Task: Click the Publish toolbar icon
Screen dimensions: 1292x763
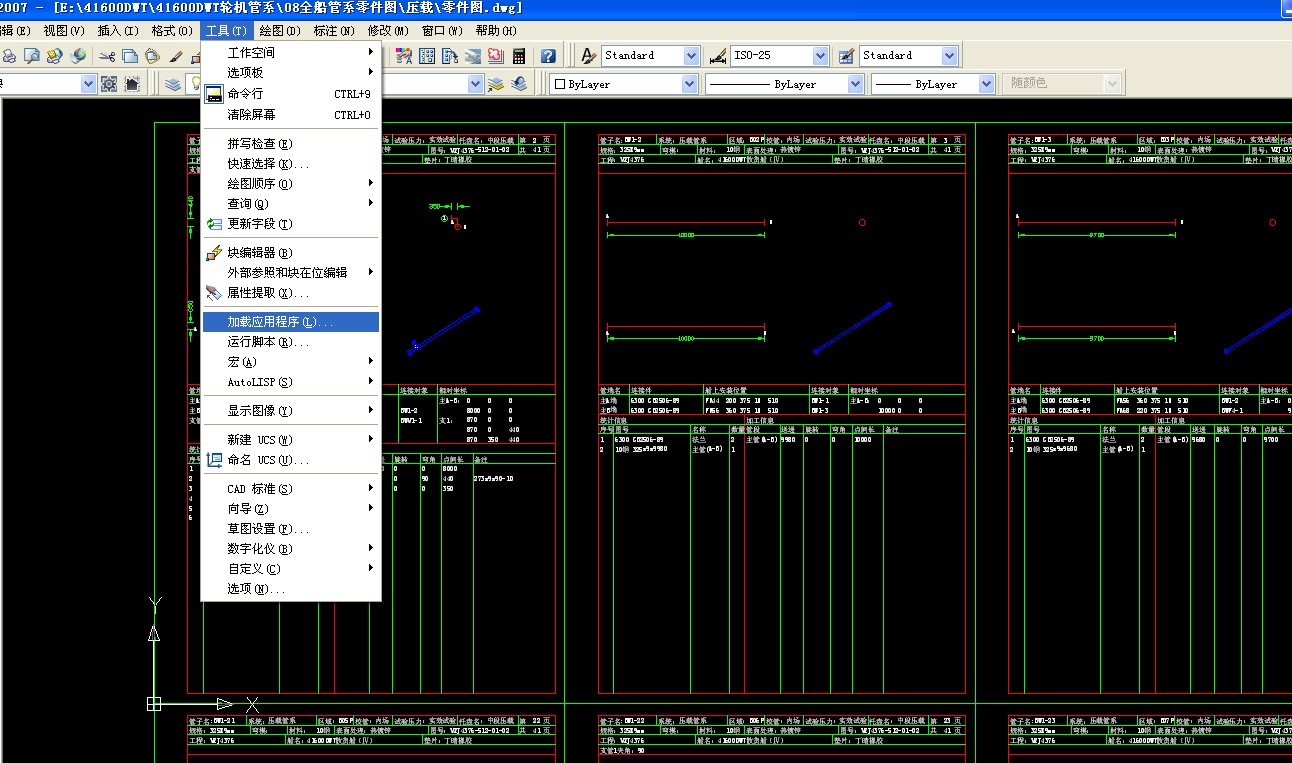Action: tap(54, 56)
